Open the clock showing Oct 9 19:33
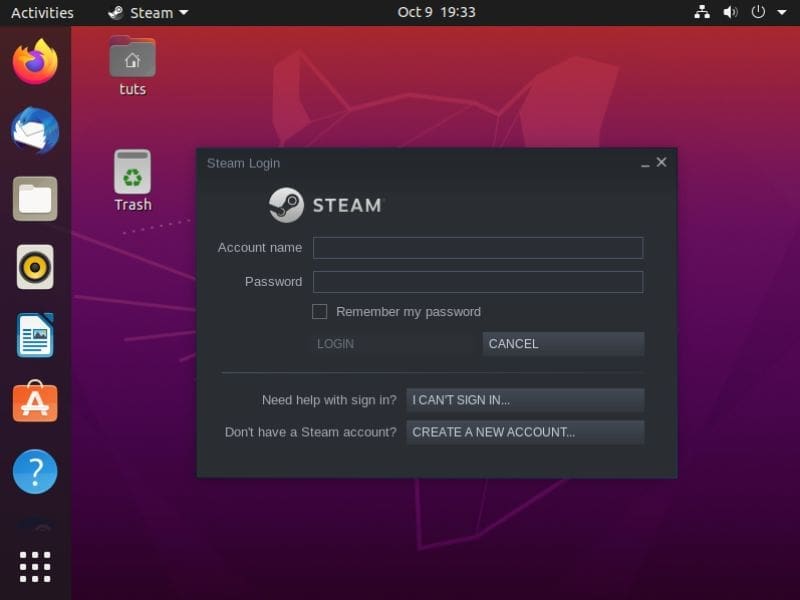Image resolution: width=800 pixels, height=600 pixels. pyautogui.click(x=436, y=12)
